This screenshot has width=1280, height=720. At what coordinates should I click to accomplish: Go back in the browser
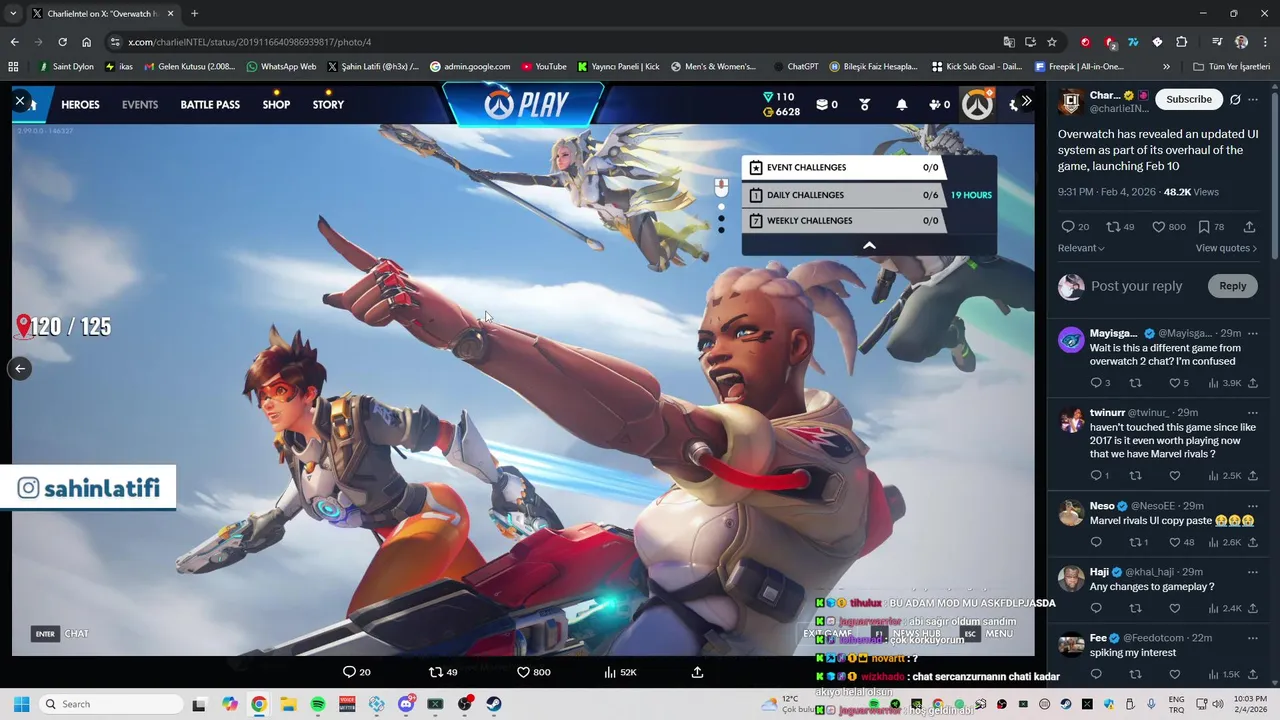pyautogui.click(x=14, y=42)
